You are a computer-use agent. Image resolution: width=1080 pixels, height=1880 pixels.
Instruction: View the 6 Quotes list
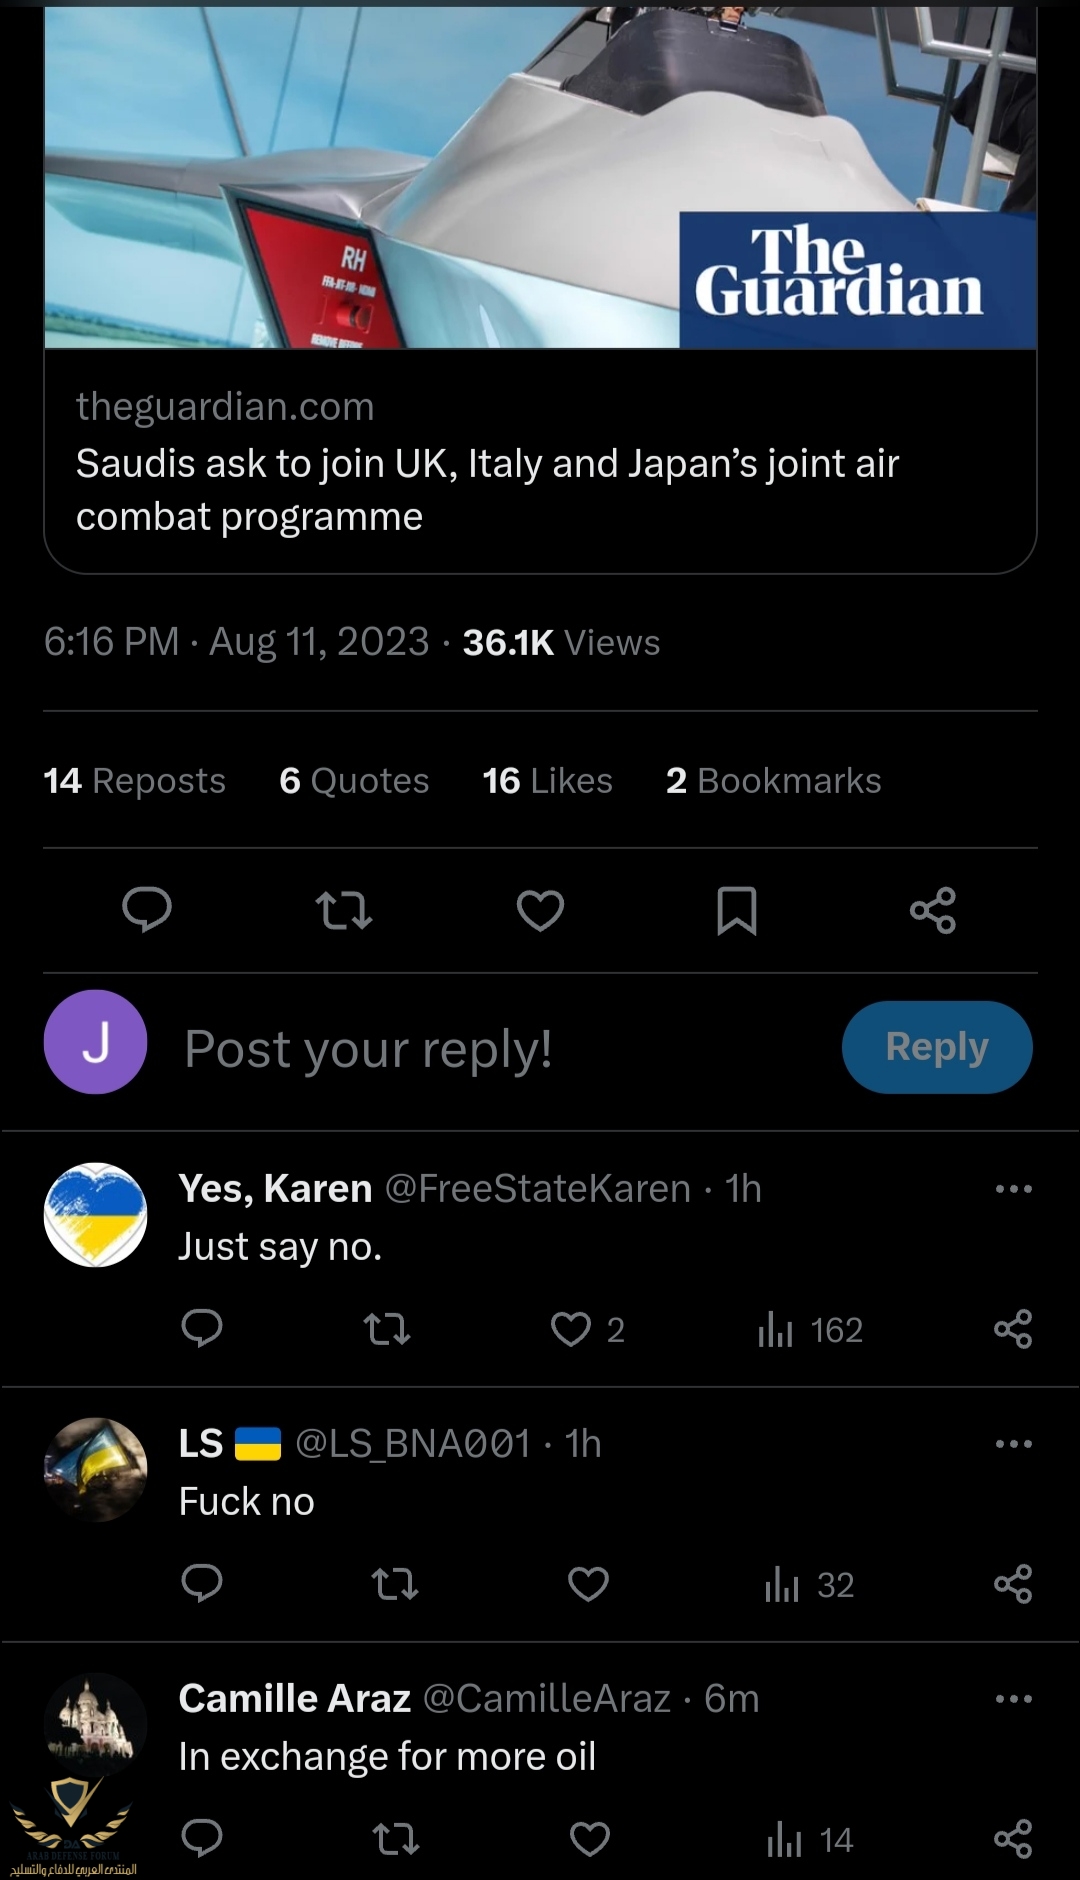[354, 781]
